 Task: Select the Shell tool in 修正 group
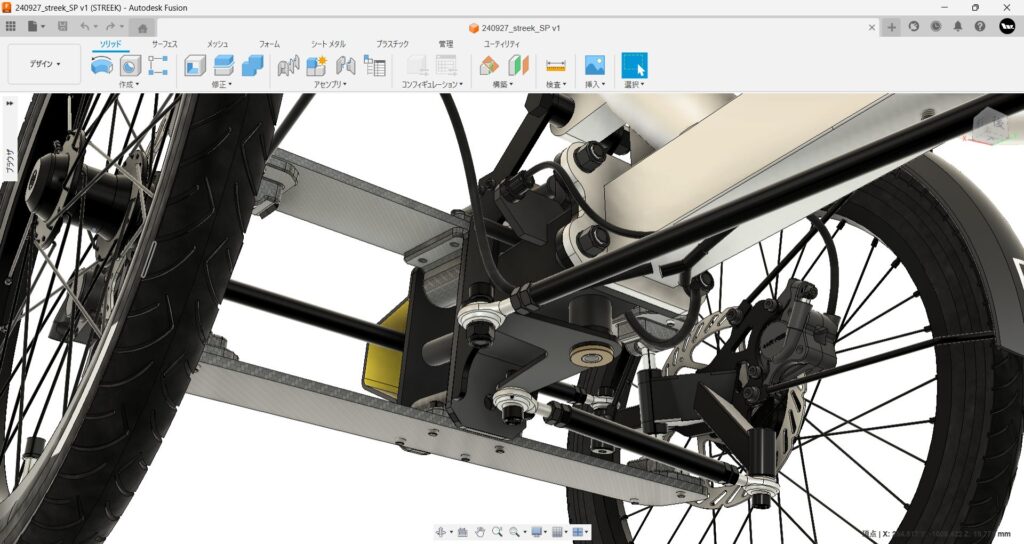pyautogui.click(x=195, y=65)
